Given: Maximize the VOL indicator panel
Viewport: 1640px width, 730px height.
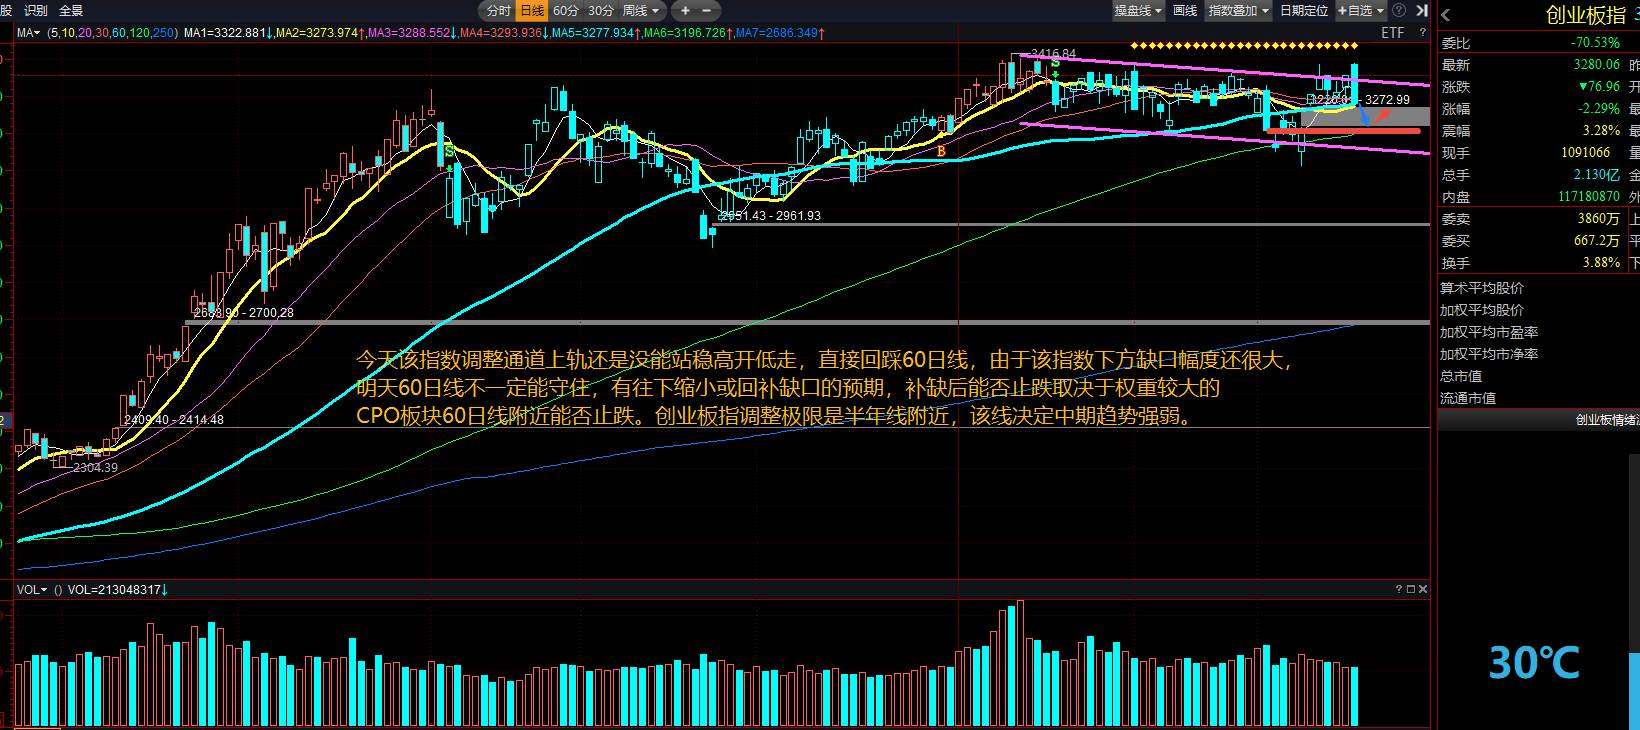Looking at the screenshot, I should [1410, 590].
